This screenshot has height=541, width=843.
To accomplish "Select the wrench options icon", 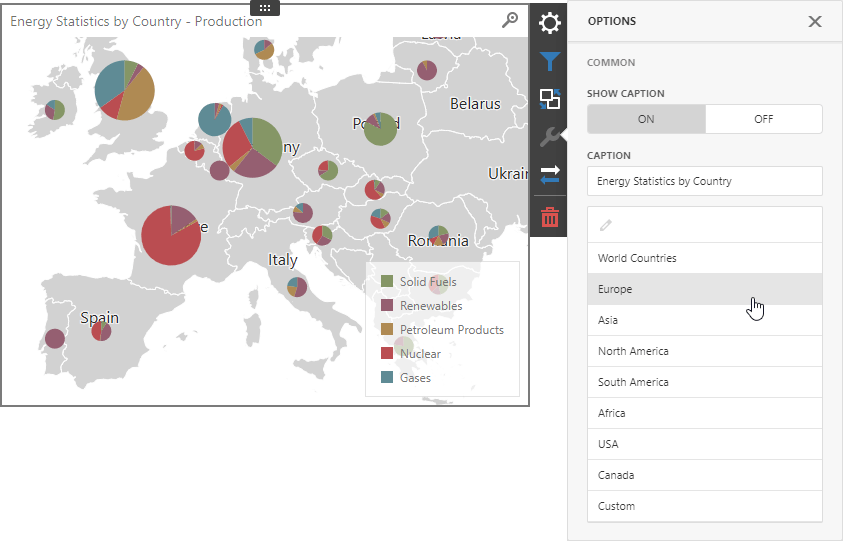I will (549, 137).
